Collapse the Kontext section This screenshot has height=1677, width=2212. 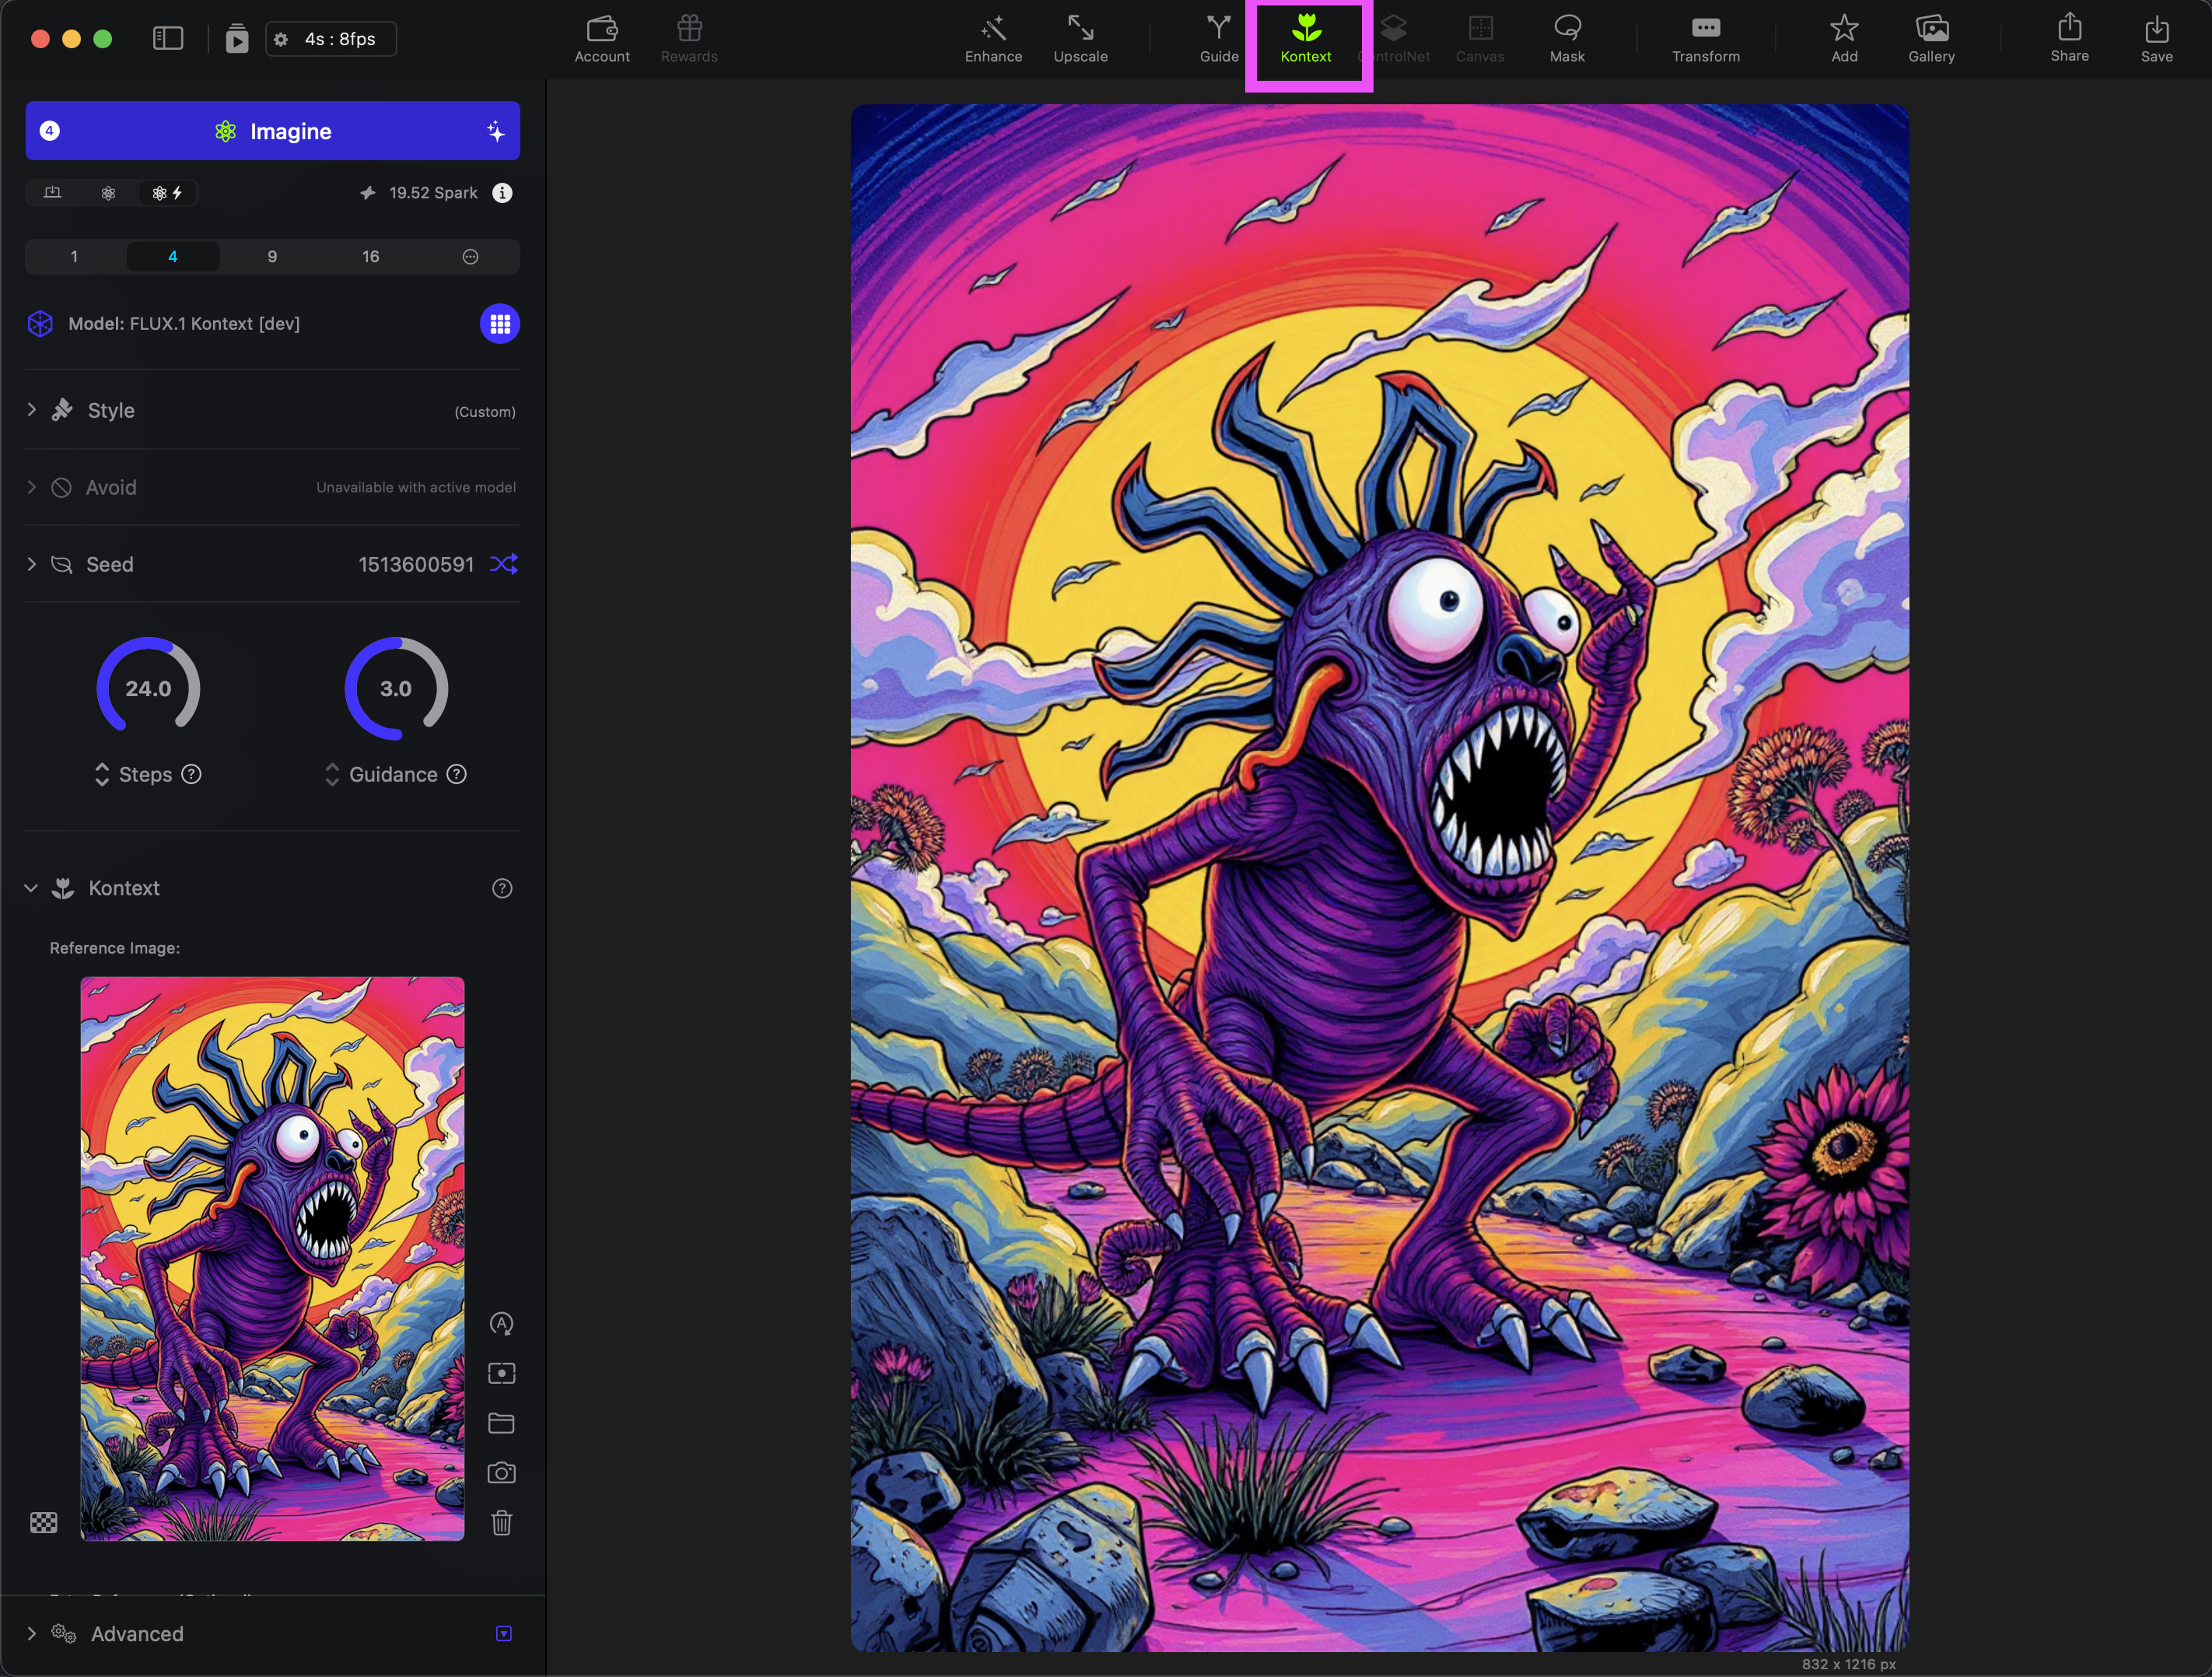coord(32,888)
